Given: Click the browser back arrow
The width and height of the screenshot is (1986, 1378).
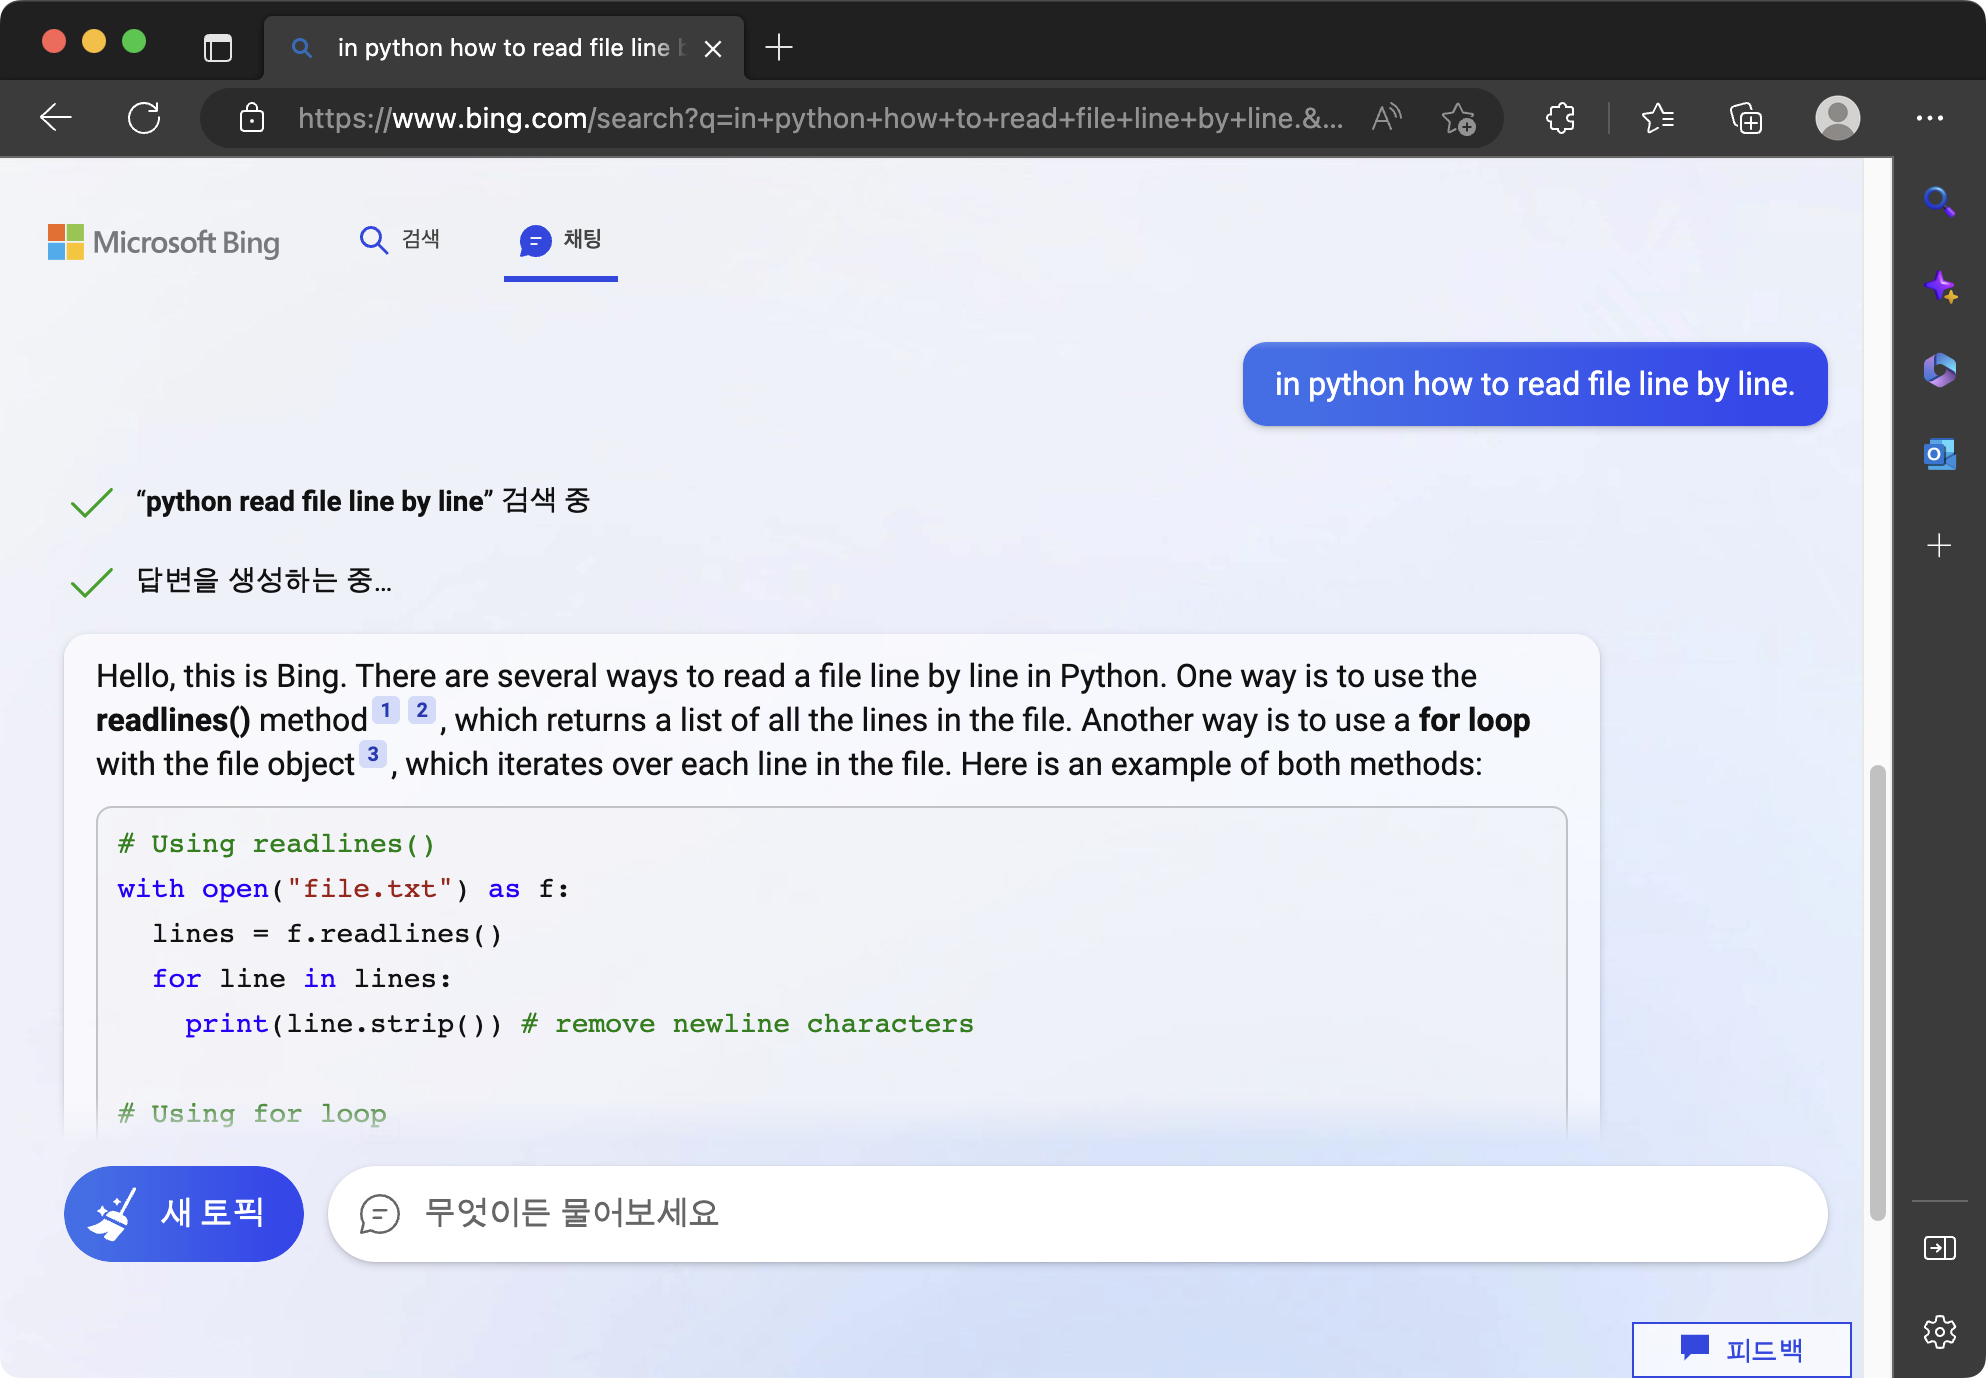Looking at the screenshot, I should 56,118.
